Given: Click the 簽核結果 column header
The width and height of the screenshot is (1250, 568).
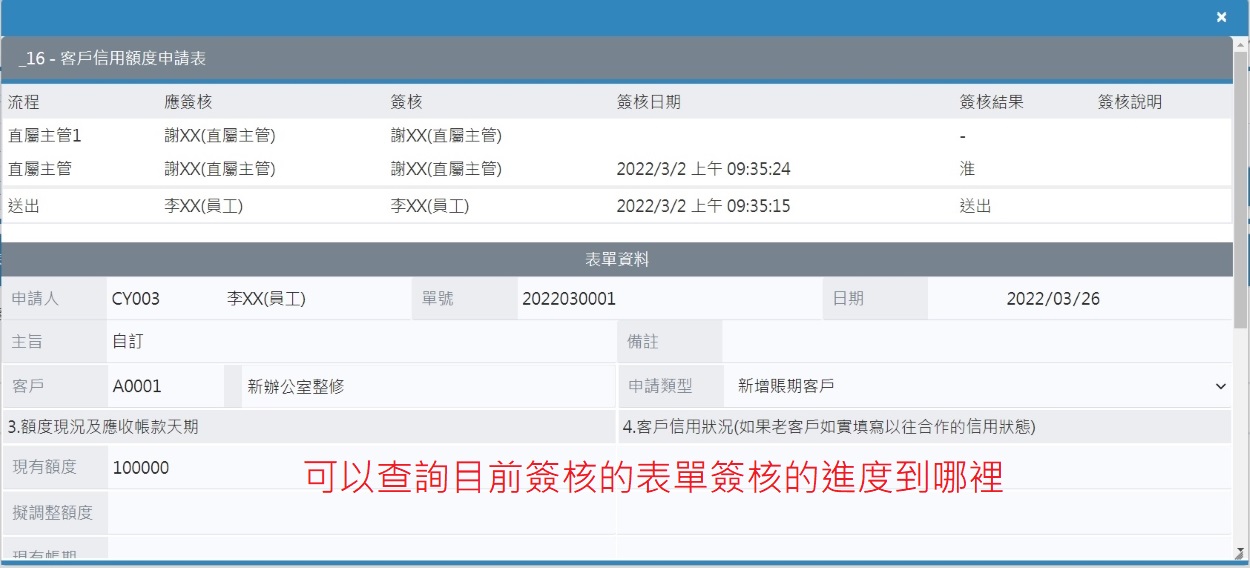Looking at the screenshot, I should [x=991, y=102].
